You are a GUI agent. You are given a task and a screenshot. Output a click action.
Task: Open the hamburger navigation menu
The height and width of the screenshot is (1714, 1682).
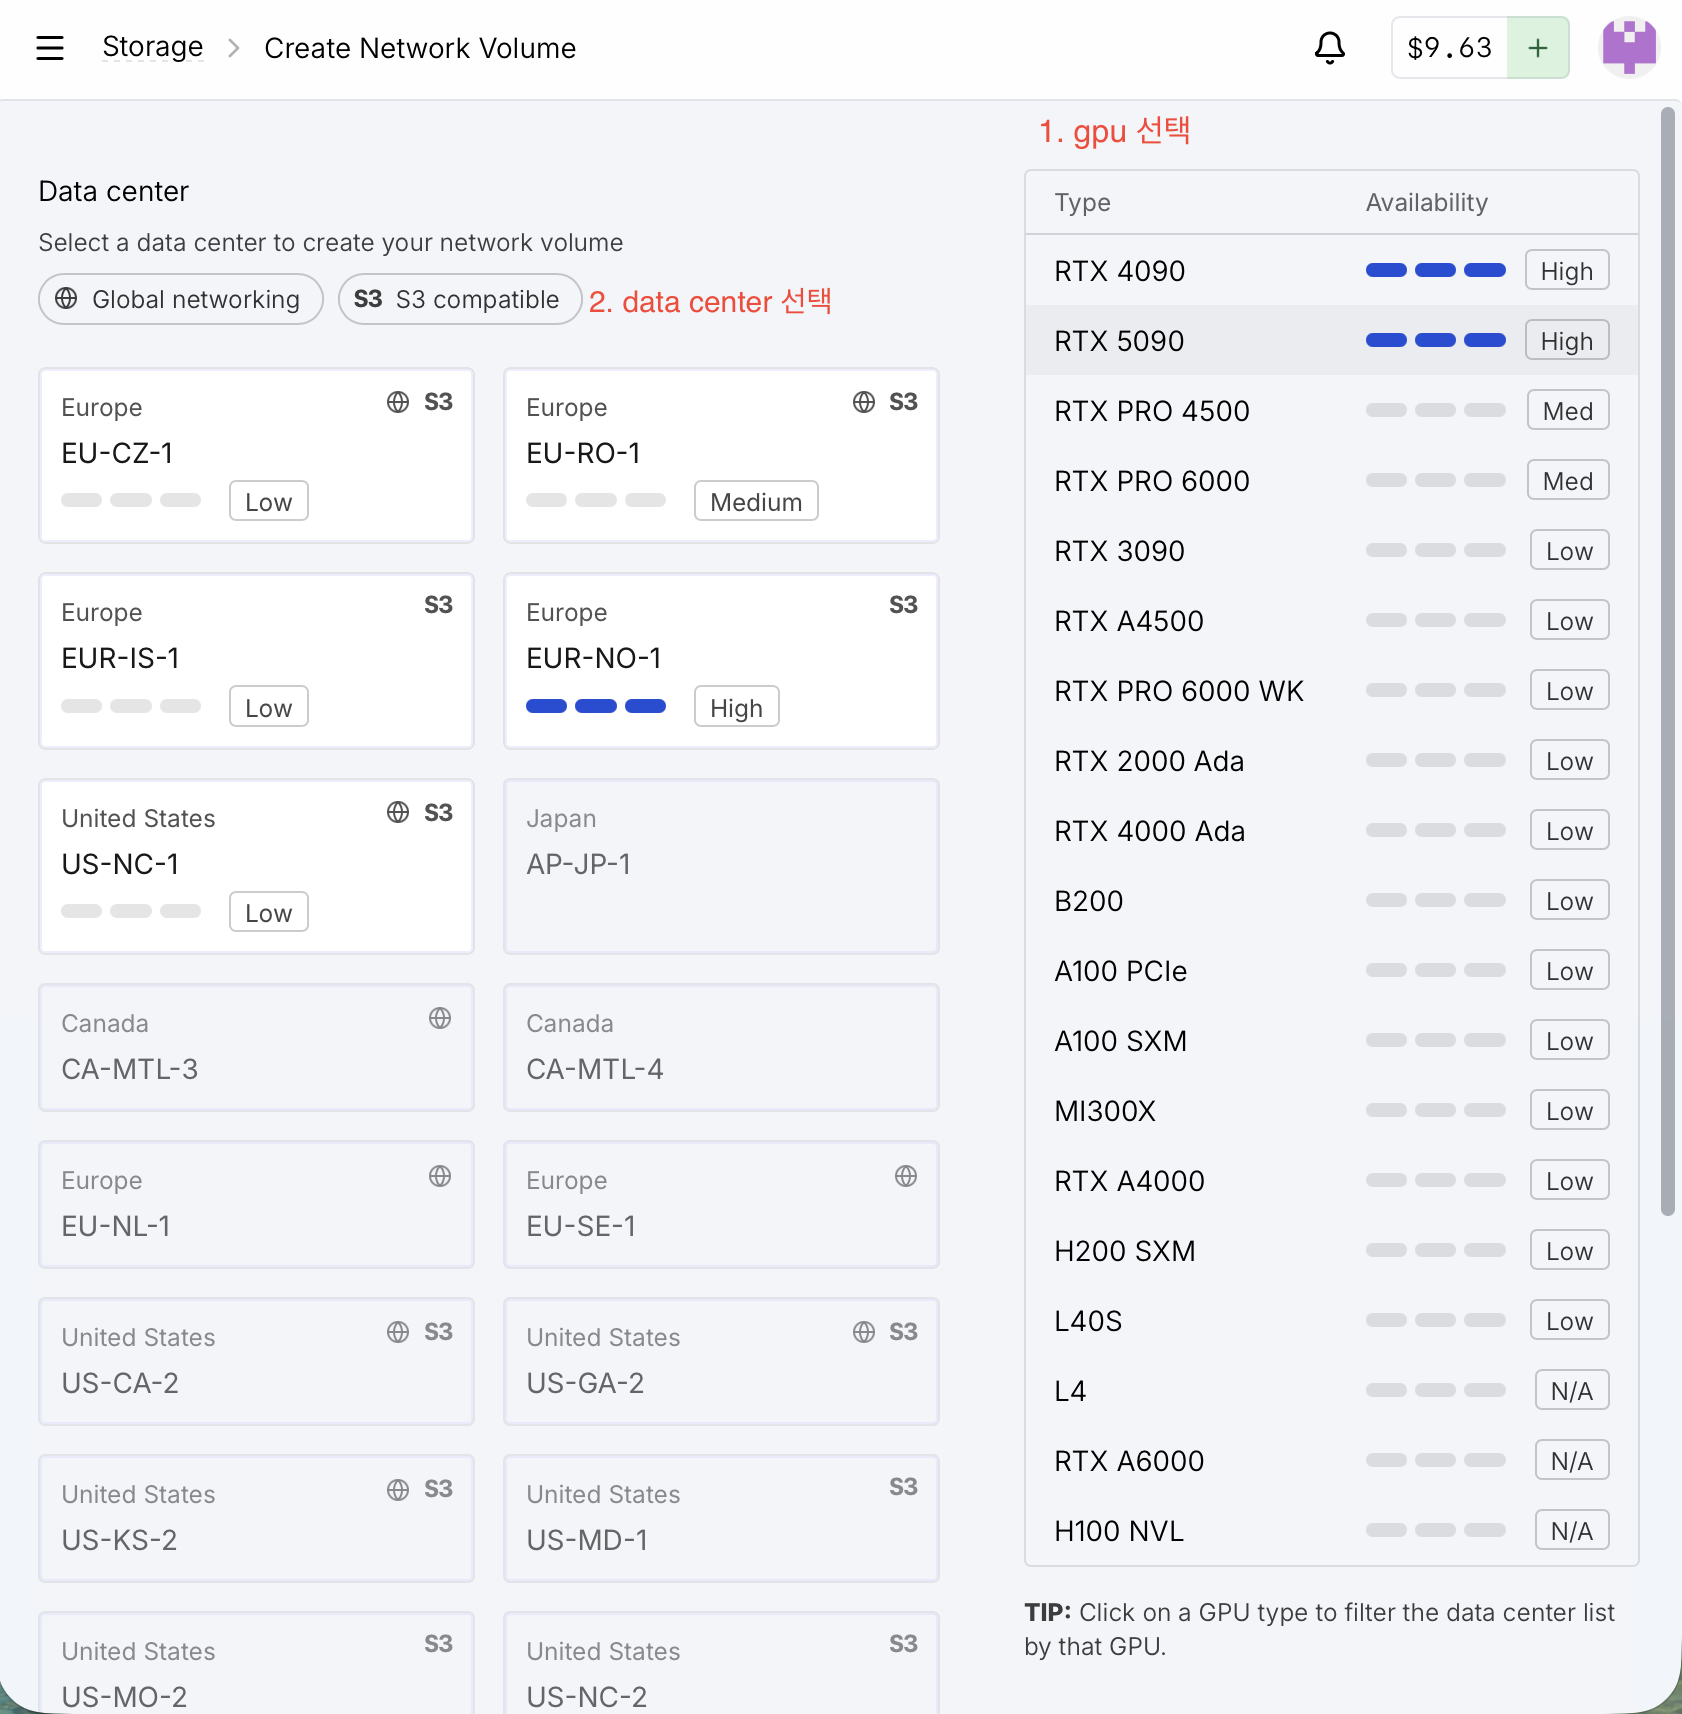click(x=50, y=48)
